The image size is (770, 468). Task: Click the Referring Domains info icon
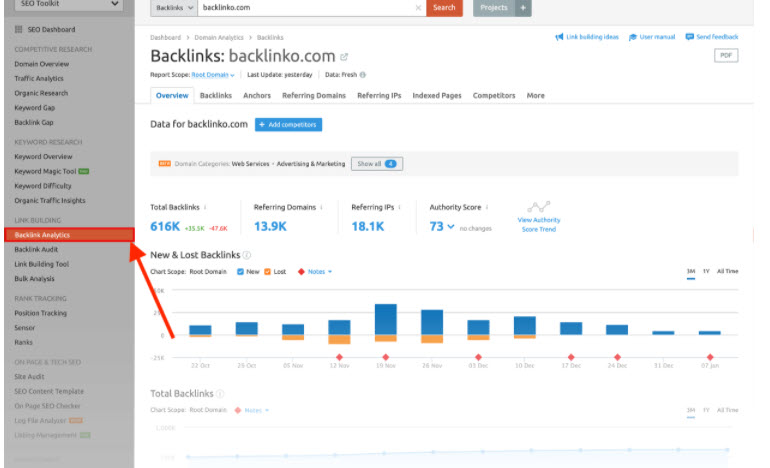[321, 207]
